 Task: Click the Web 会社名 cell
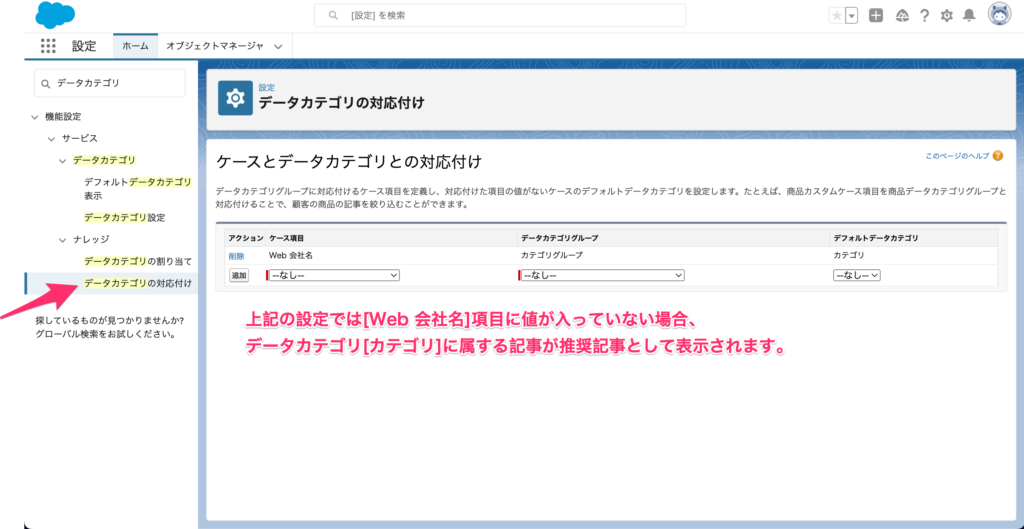coord(291,255)
